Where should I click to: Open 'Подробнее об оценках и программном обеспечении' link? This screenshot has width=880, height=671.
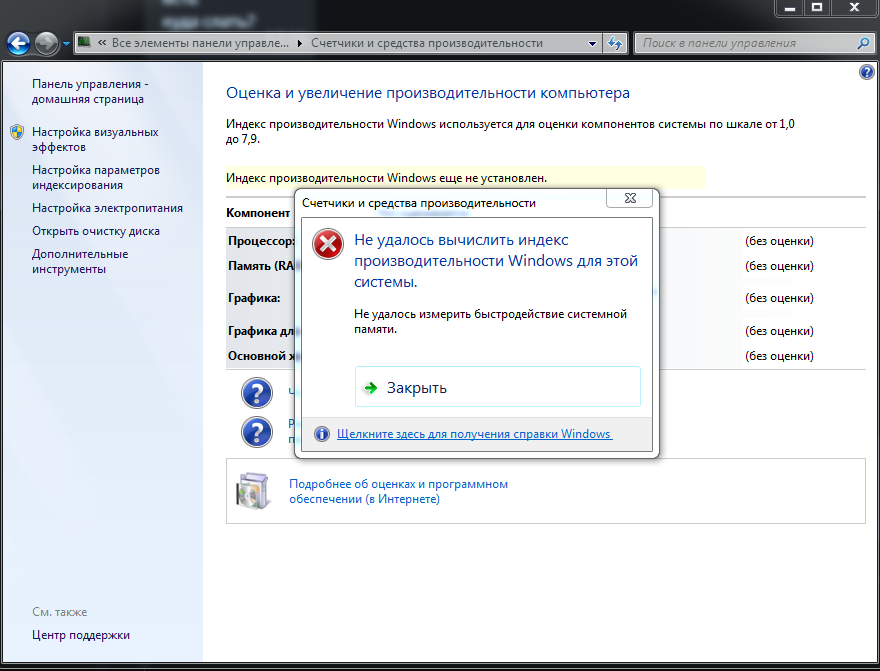click(x=398, y=491)
